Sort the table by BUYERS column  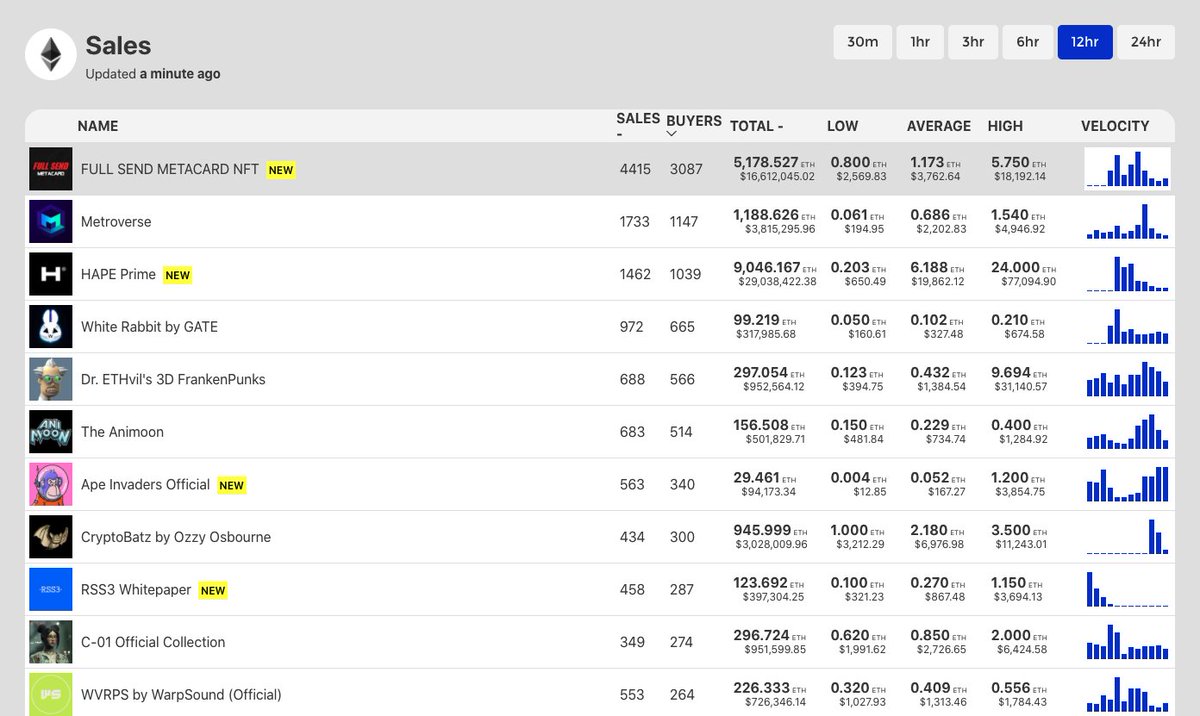694,125
